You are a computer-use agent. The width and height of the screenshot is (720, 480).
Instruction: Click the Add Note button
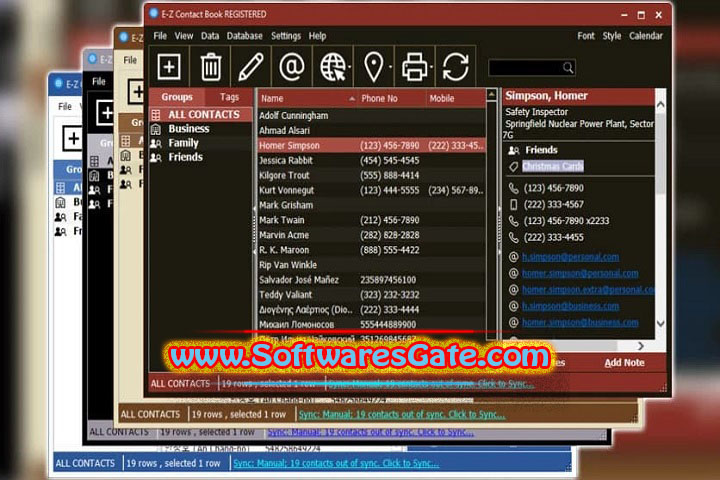pyautogui.click(x=624, y=363)
